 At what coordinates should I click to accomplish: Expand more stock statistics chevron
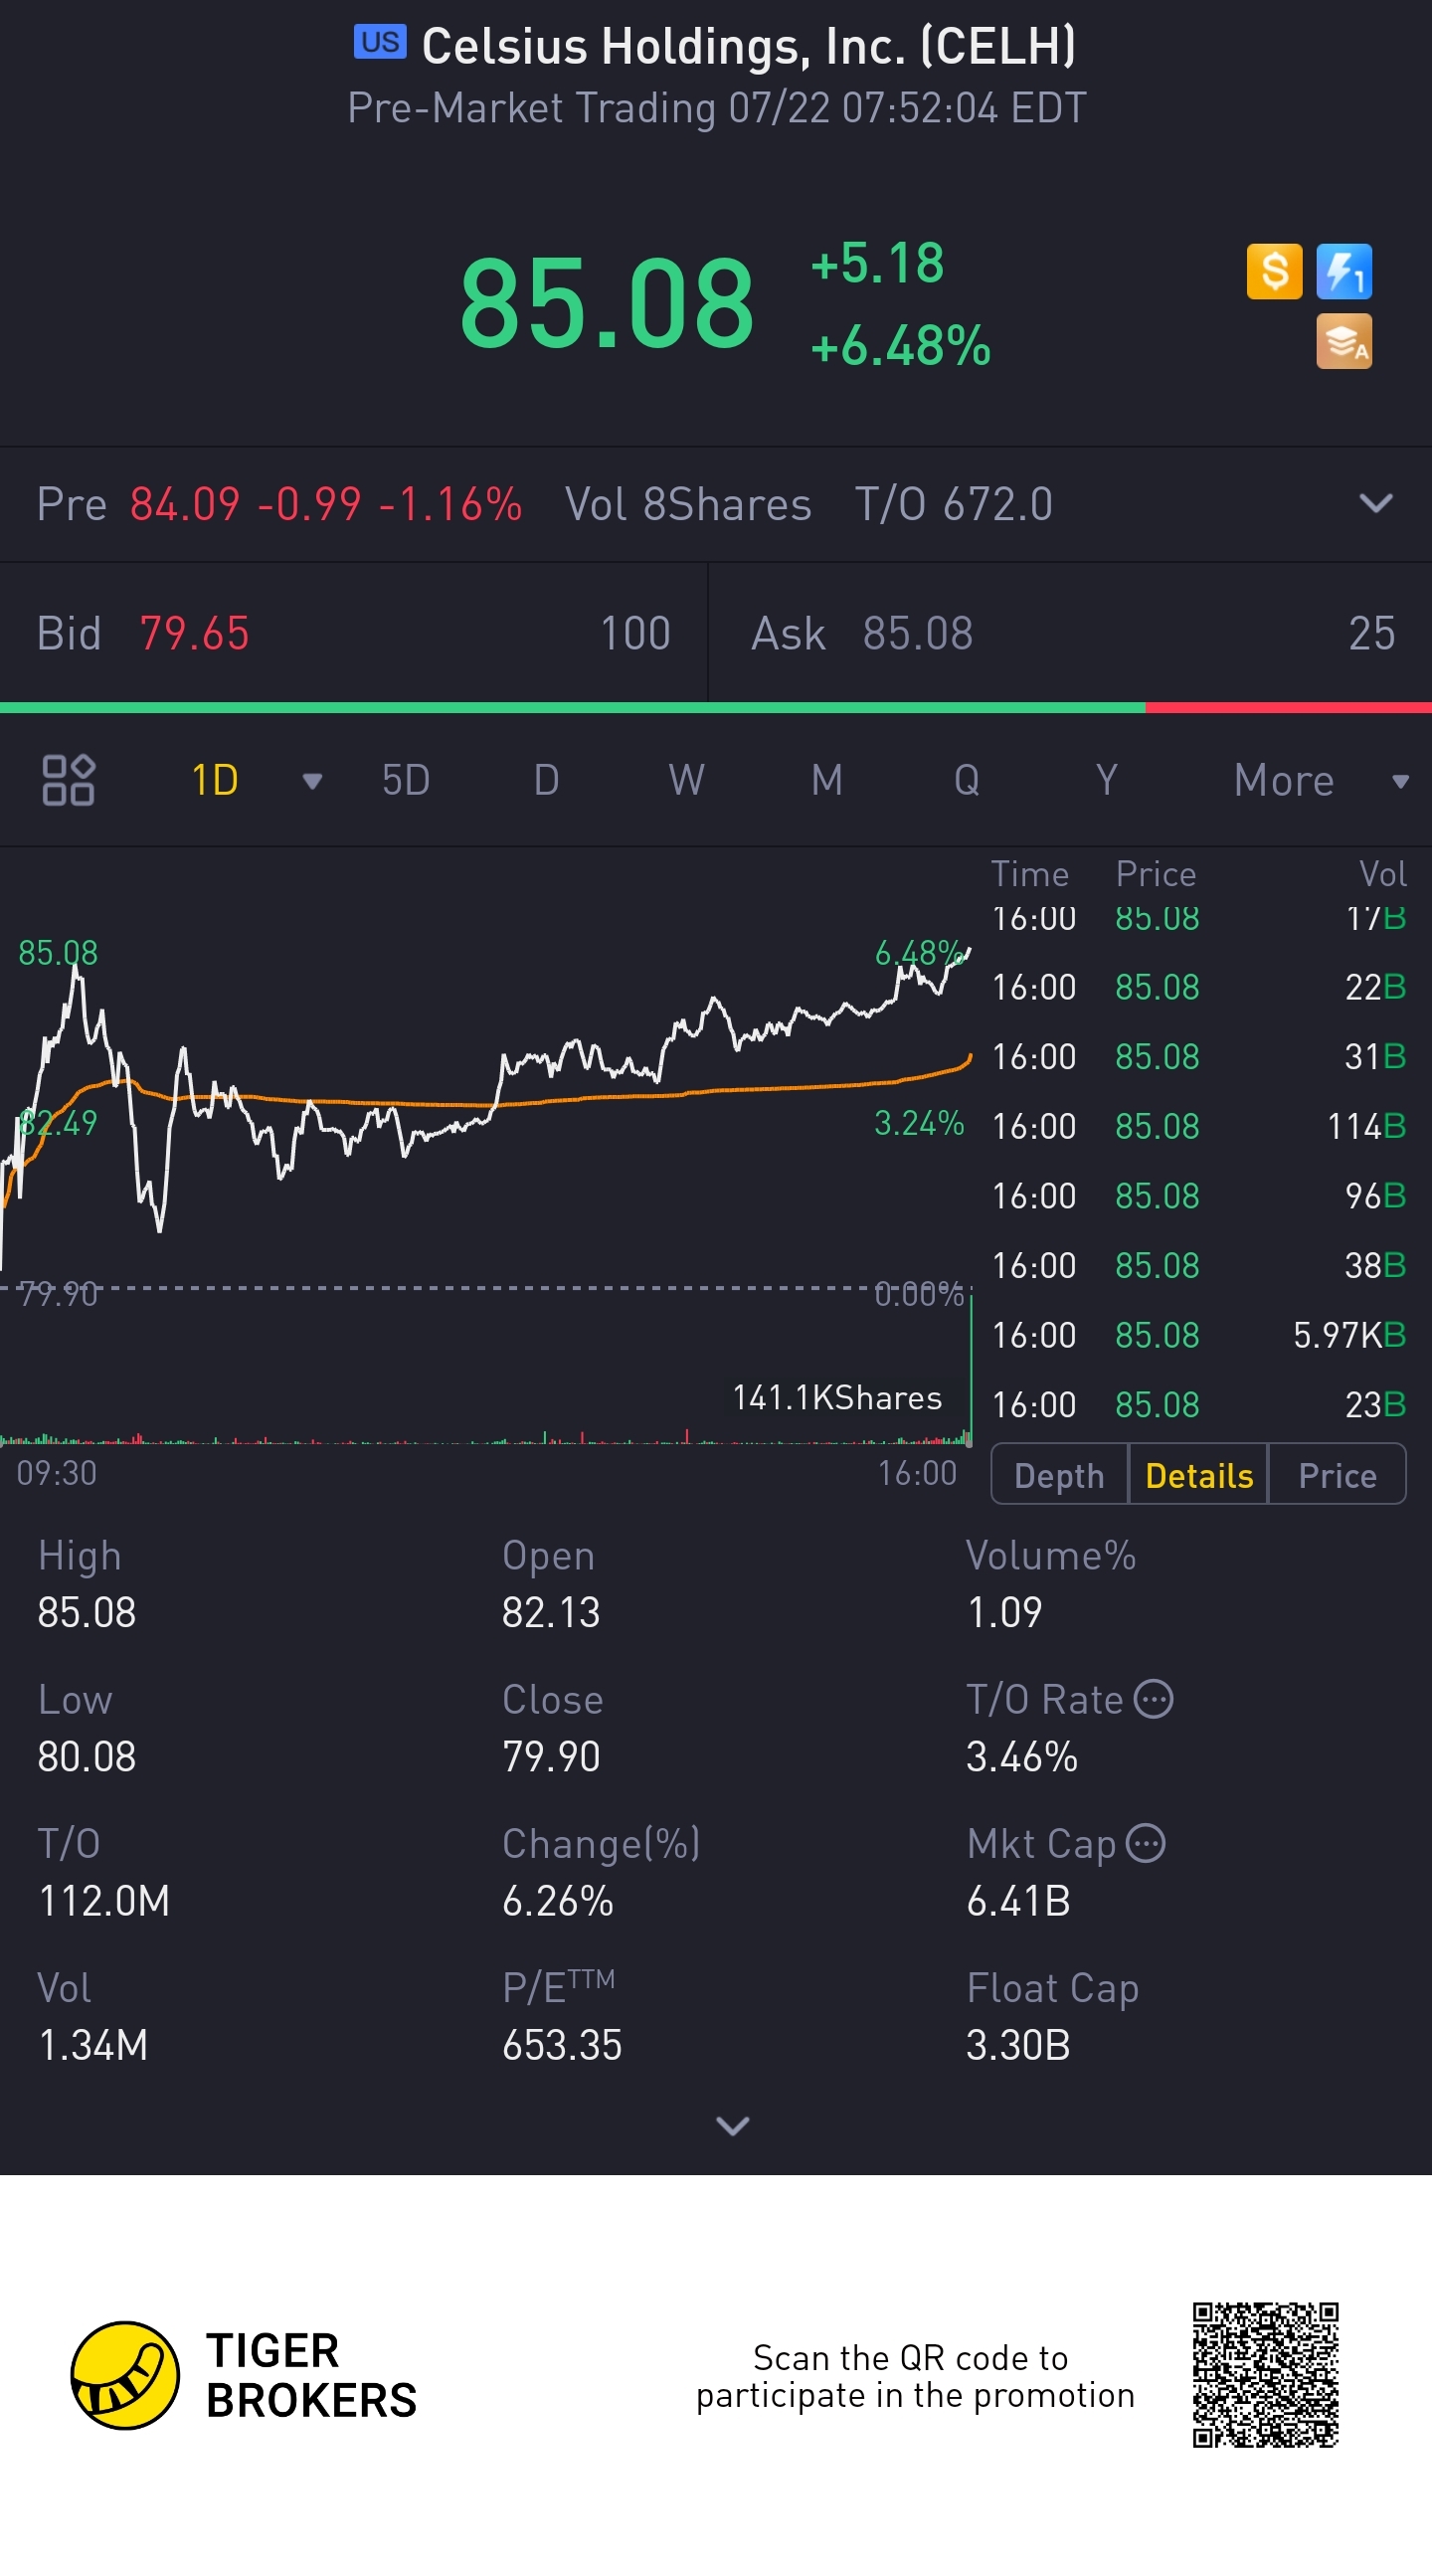[x=733, y=2125]
